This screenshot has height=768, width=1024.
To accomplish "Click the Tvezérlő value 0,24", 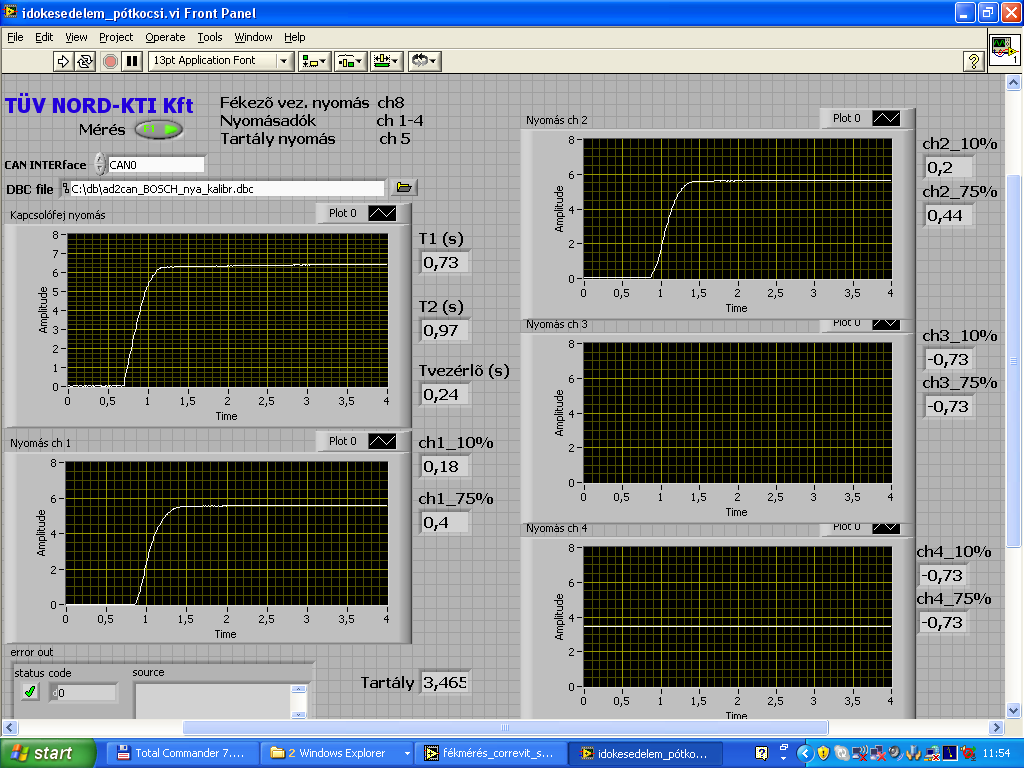I will tap(444, 394).
